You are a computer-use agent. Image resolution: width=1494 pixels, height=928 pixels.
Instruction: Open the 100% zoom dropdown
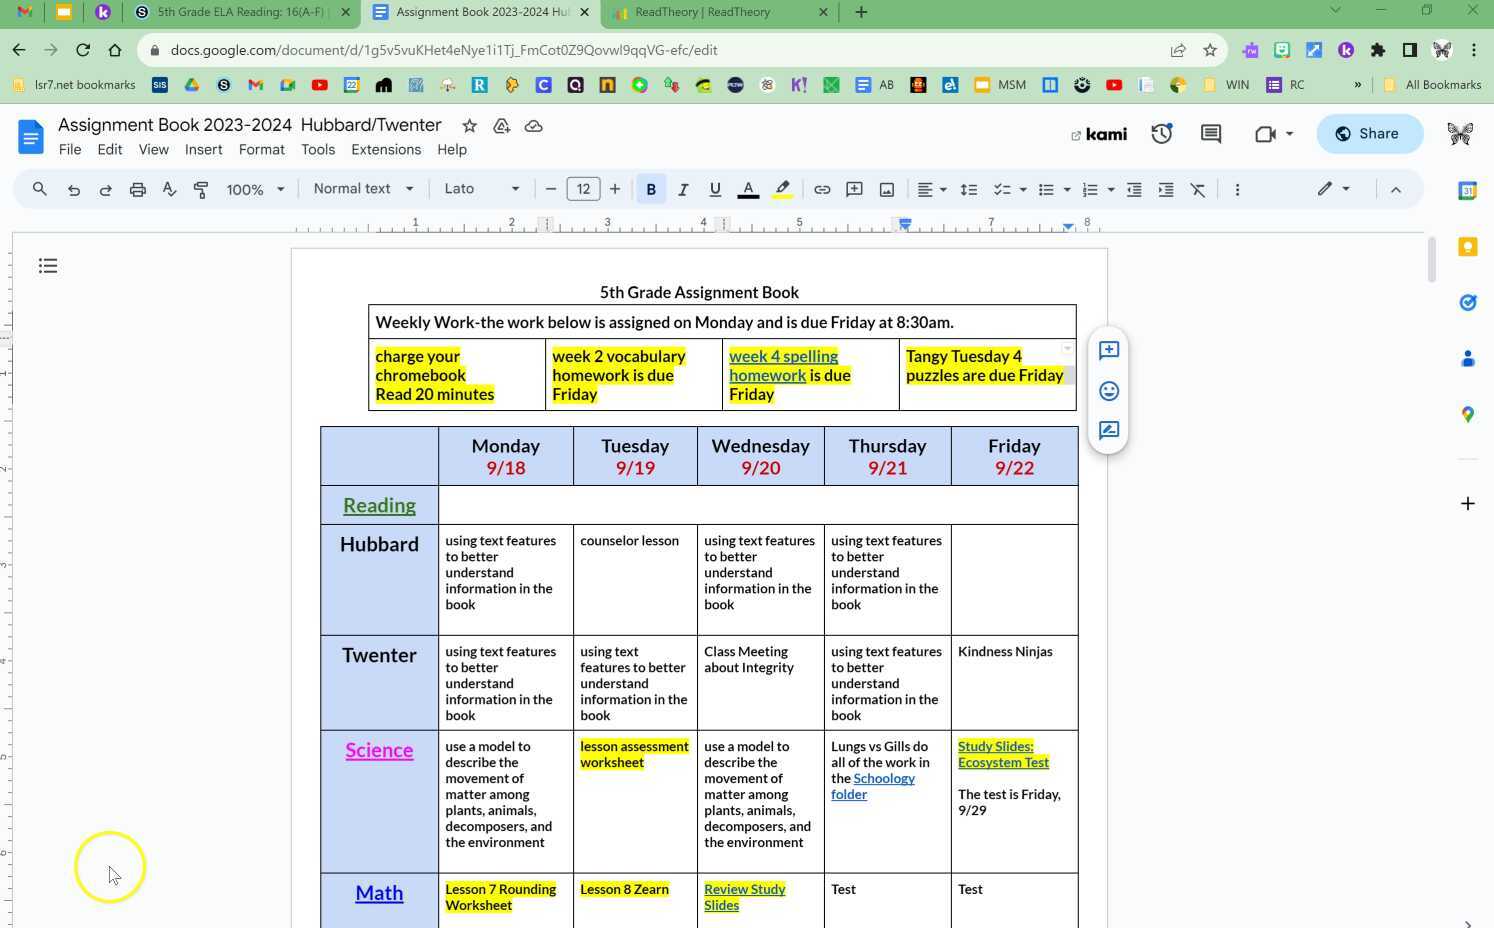click(x=253, y=189)
